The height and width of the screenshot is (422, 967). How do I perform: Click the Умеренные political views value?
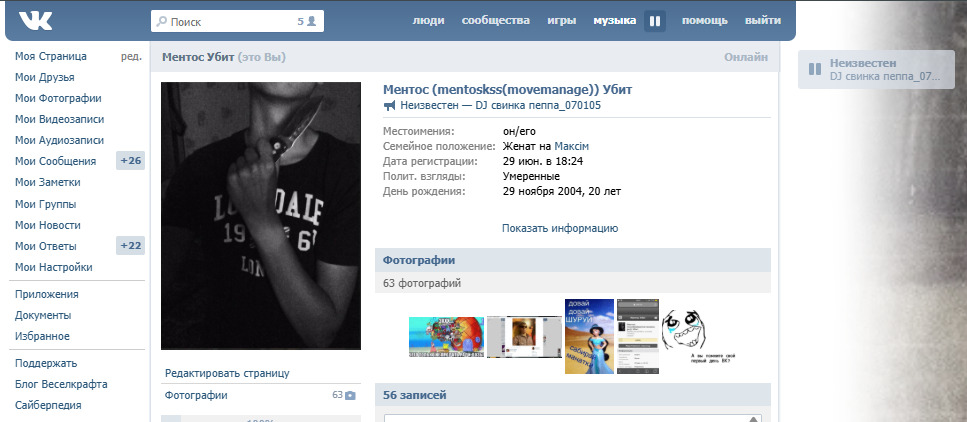[532, 176]
